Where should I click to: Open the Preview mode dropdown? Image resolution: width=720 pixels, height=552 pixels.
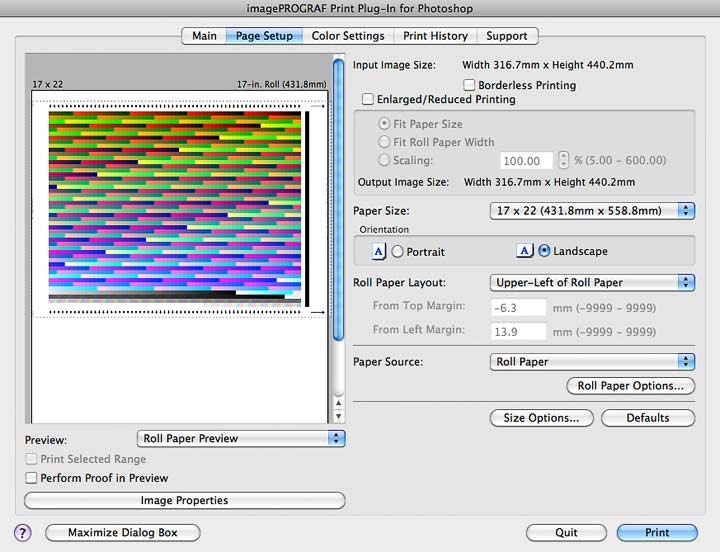(241, 439)
